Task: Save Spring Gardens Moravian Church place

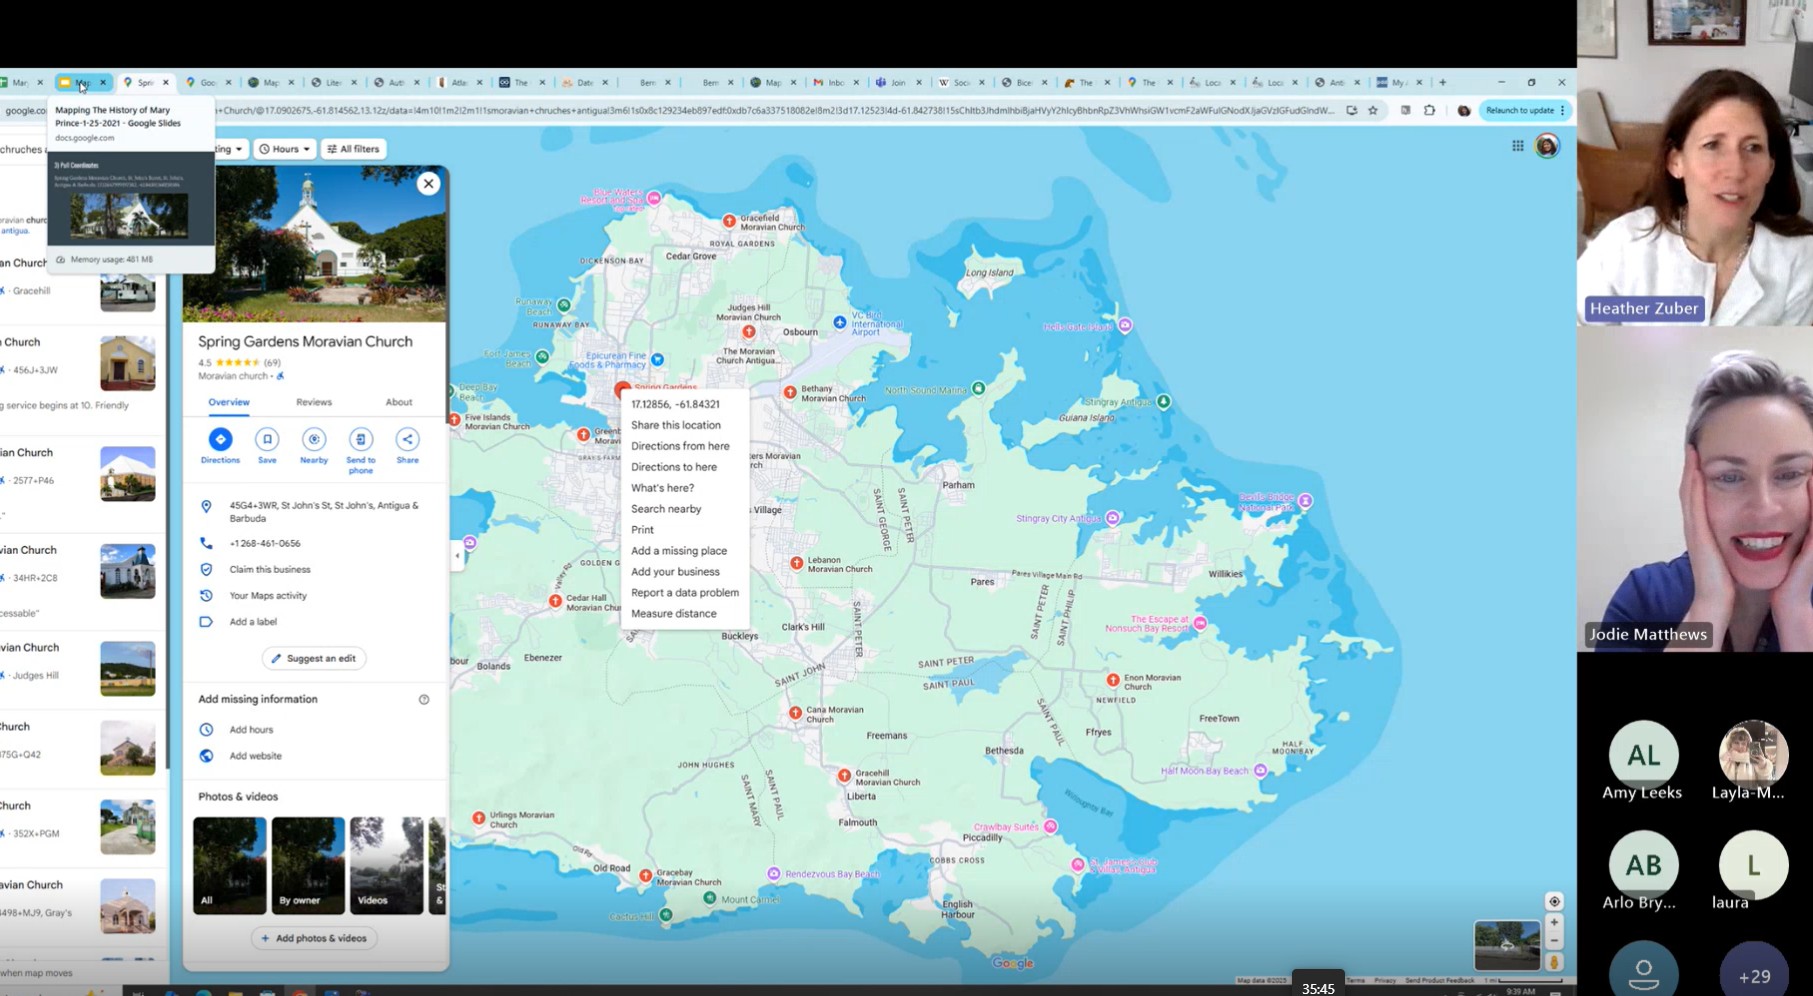Action: [267, 440]
